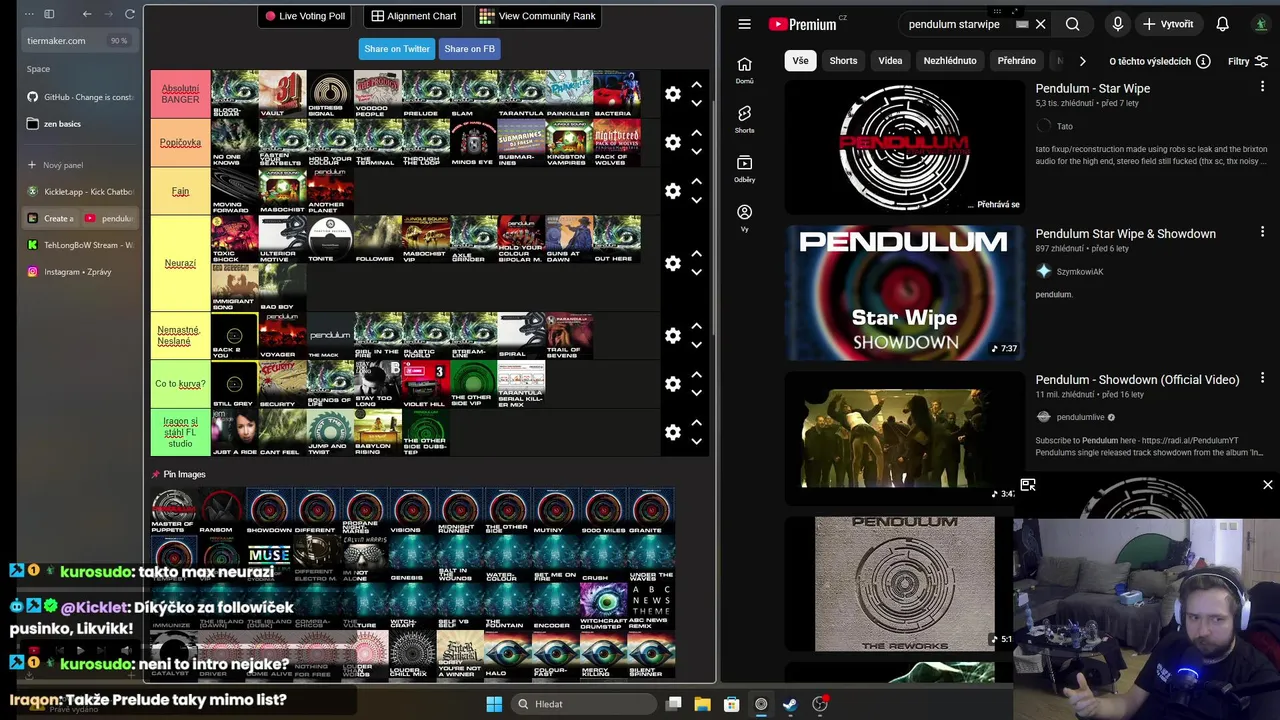
Task: Move Neurazí tier up with arrow
Action: click(697, 254)
